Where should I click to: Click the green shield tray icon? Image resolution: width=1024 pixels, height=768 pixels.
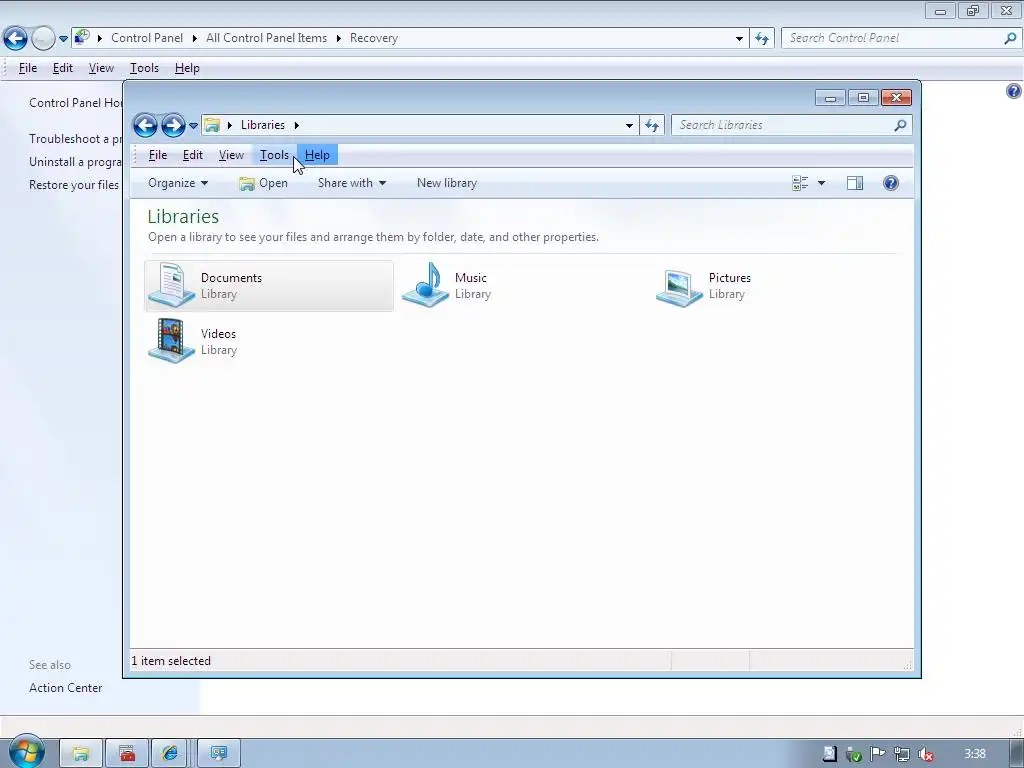[x=854, y=754]
